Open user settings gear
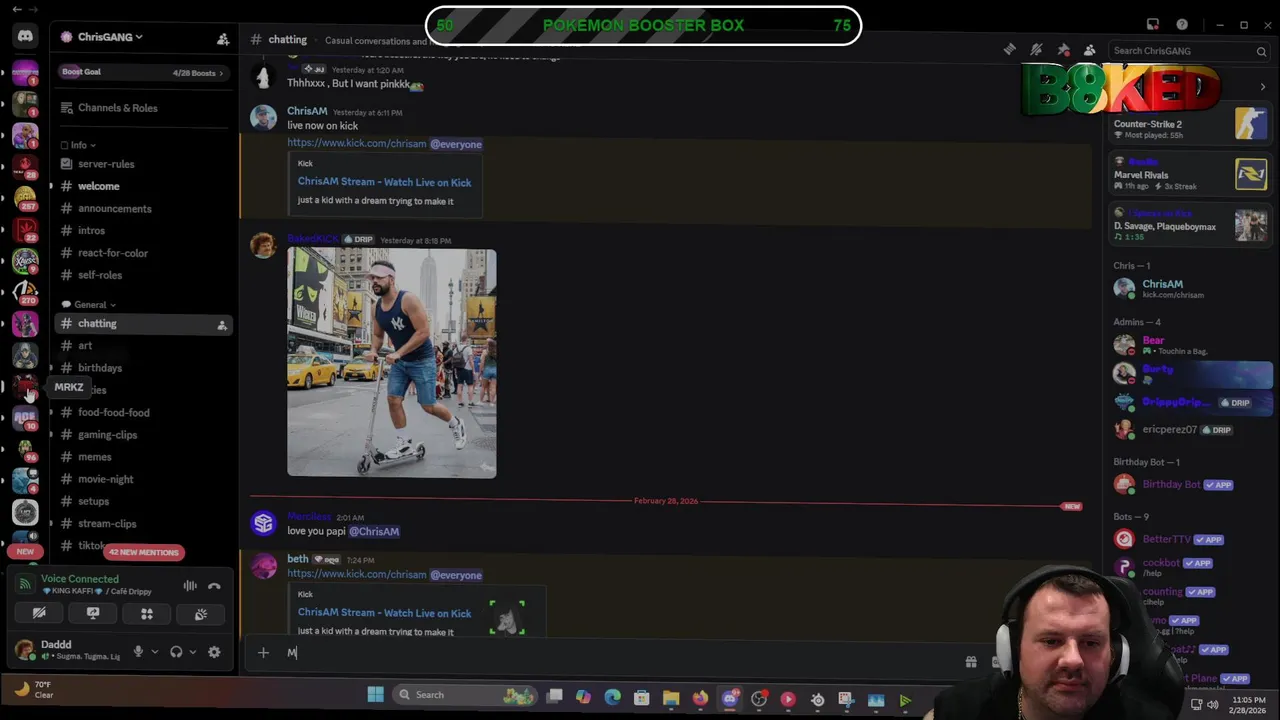The width and height of the screenshot is (1280, 720). point(214,652)
